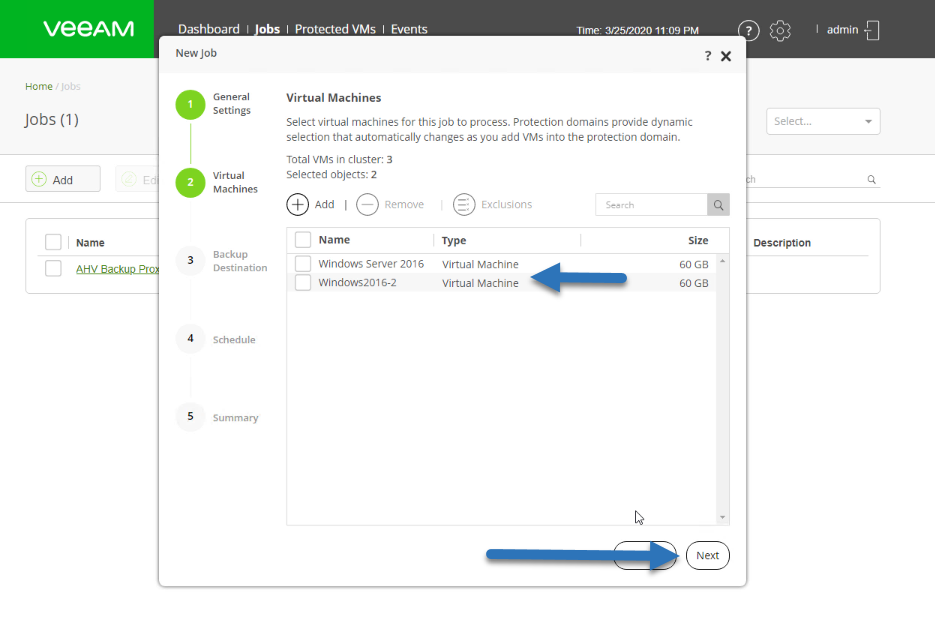Click the Next button

[707, 555]
